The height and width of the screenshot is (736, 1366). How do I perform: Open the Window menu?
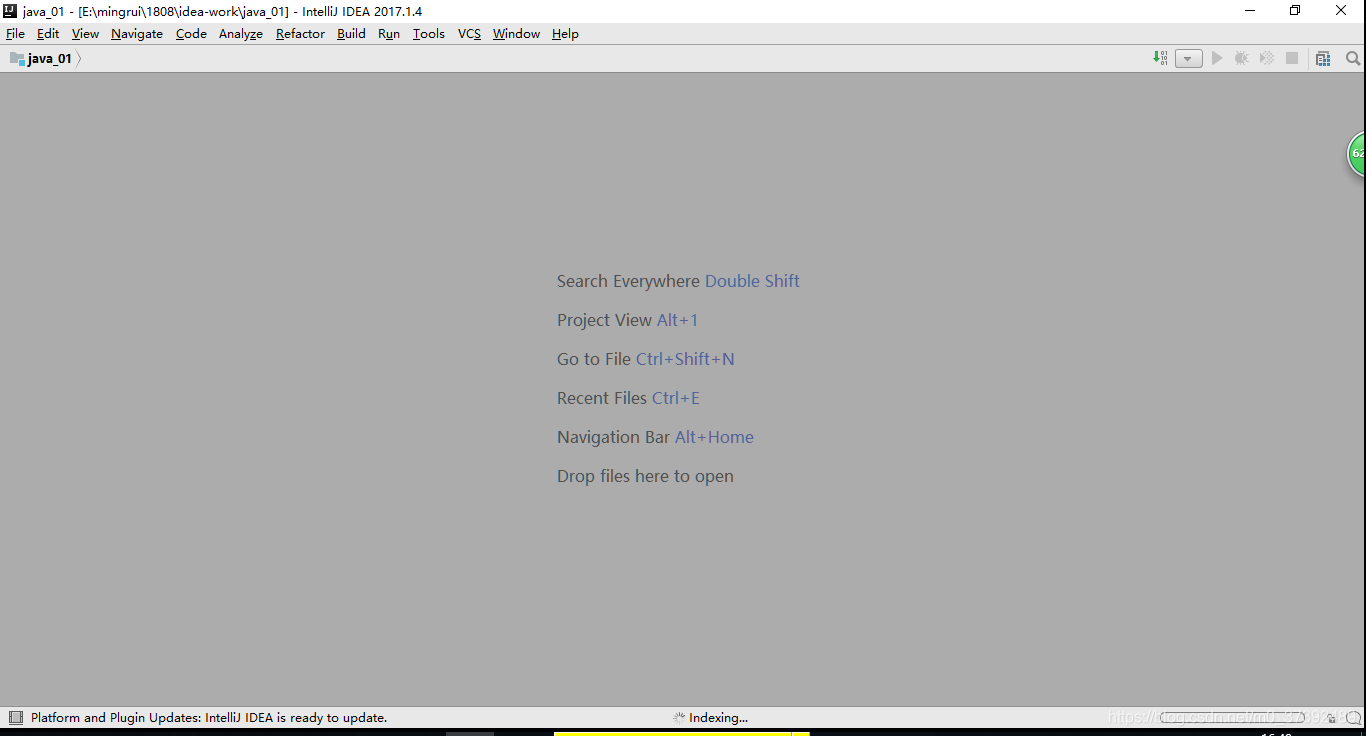[516, 33]
